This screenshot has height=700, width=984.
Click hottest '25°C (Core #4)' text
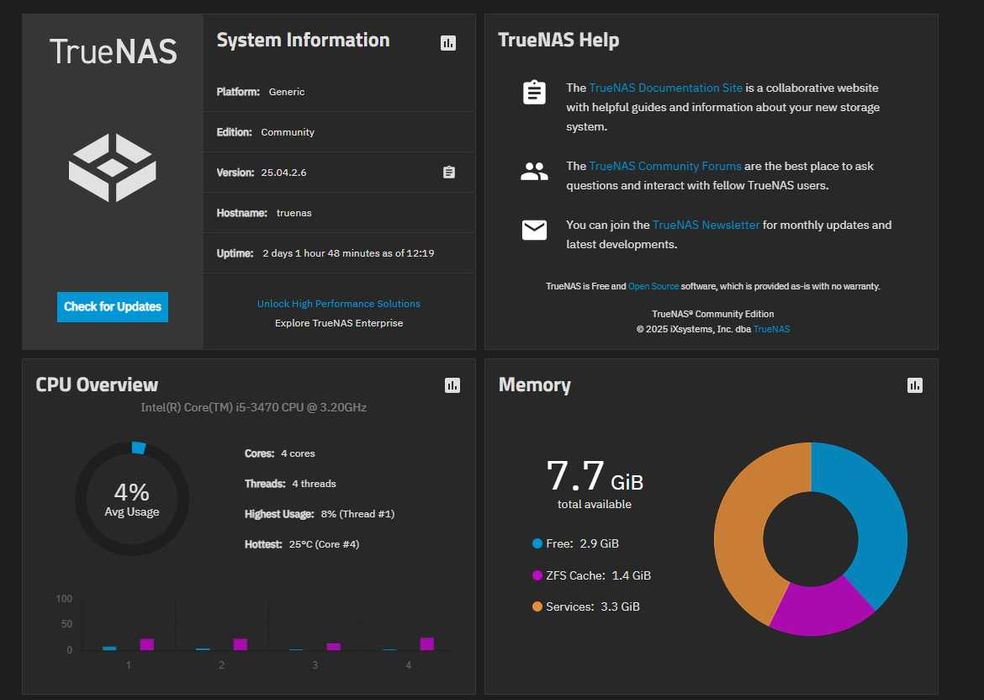(324, 544)
